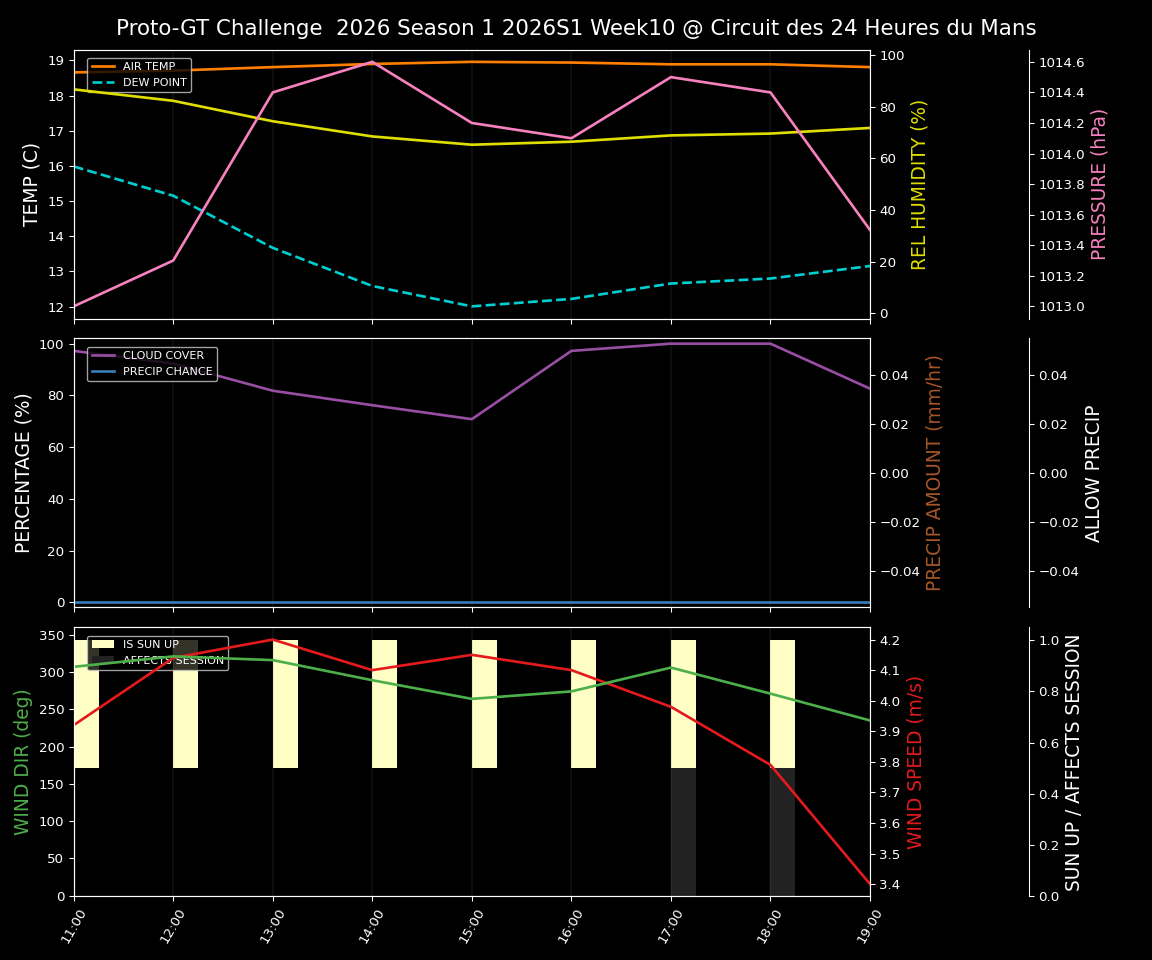Select the ALLOW PRECIP axis label
Screen dimensions: 1152x960
tap(1094, 470)
